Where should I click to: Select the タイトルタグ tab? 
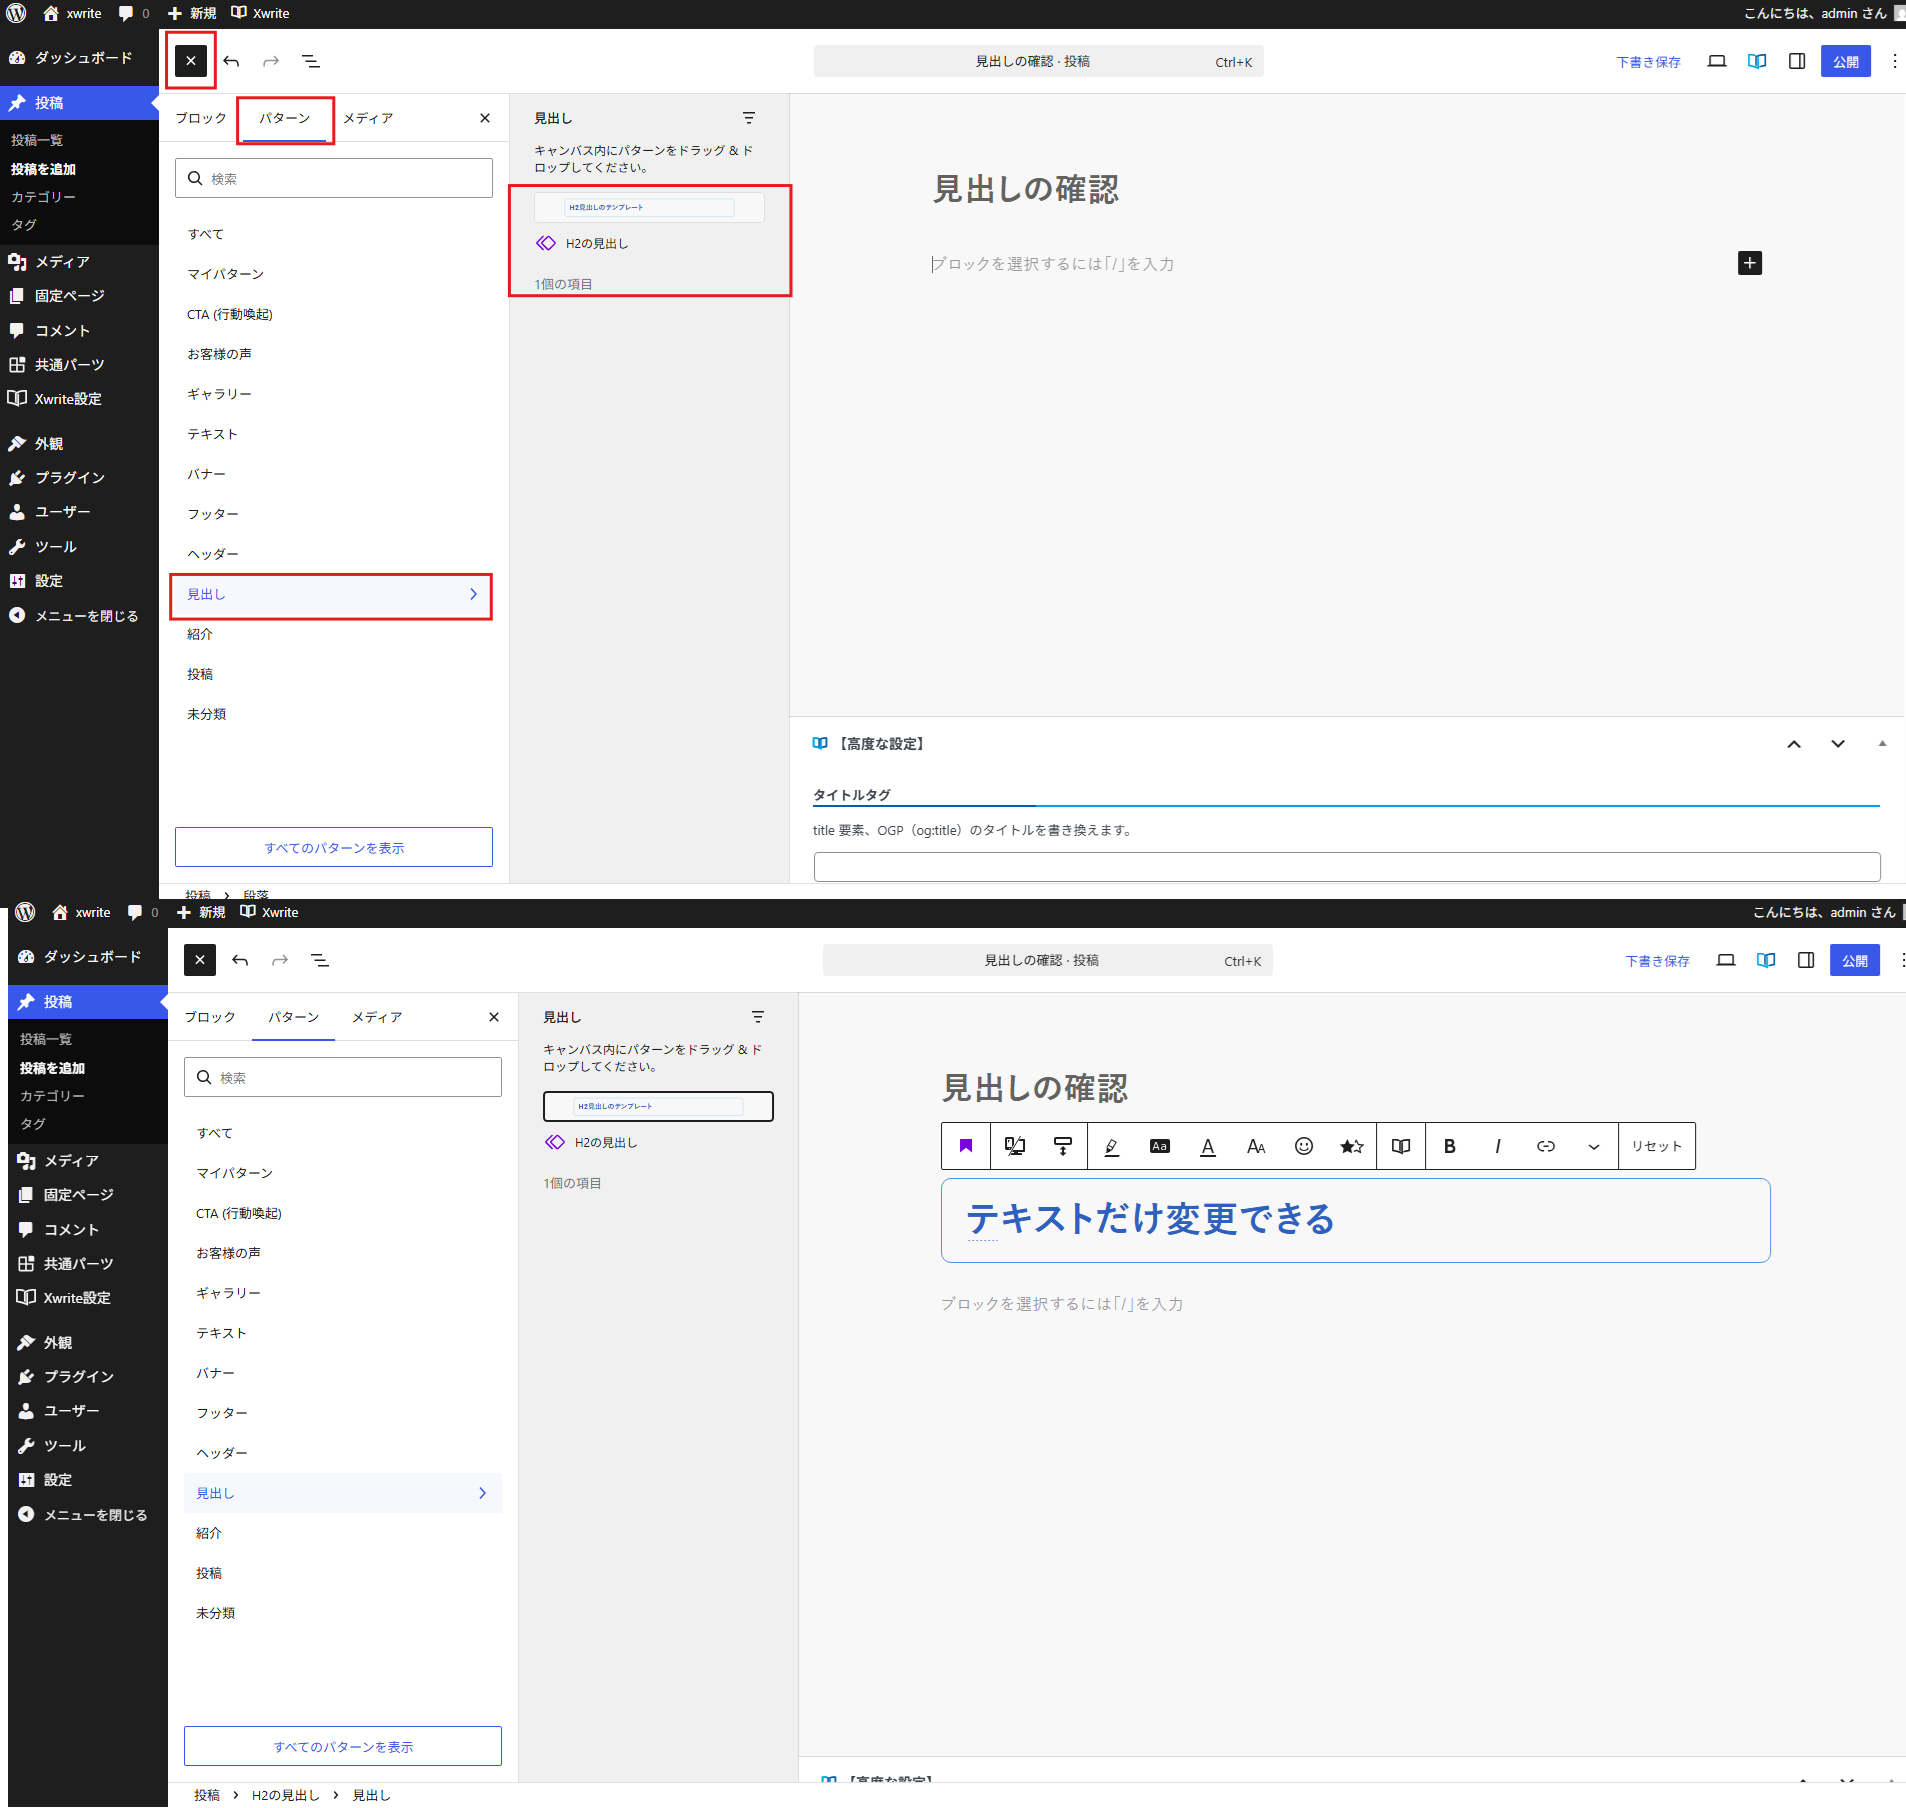tap(851, 795)
